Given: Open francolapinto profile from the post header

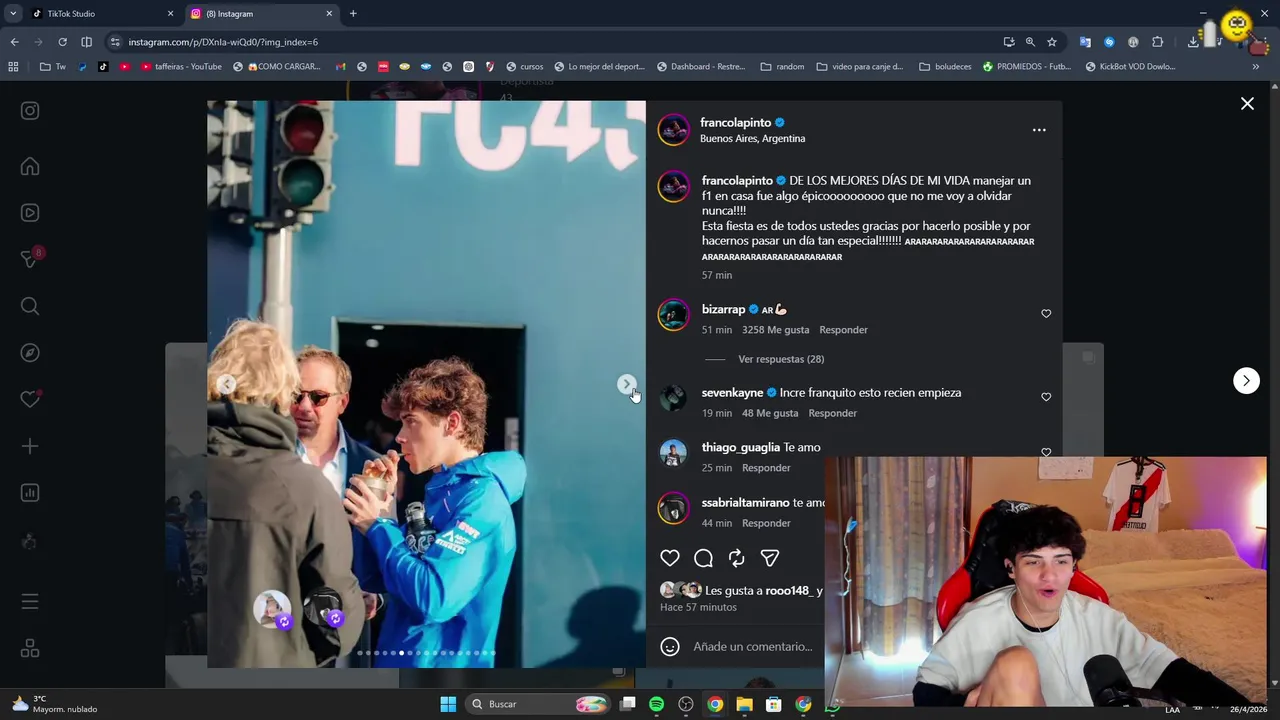Looking at the screenshot, I should point(735,122).
